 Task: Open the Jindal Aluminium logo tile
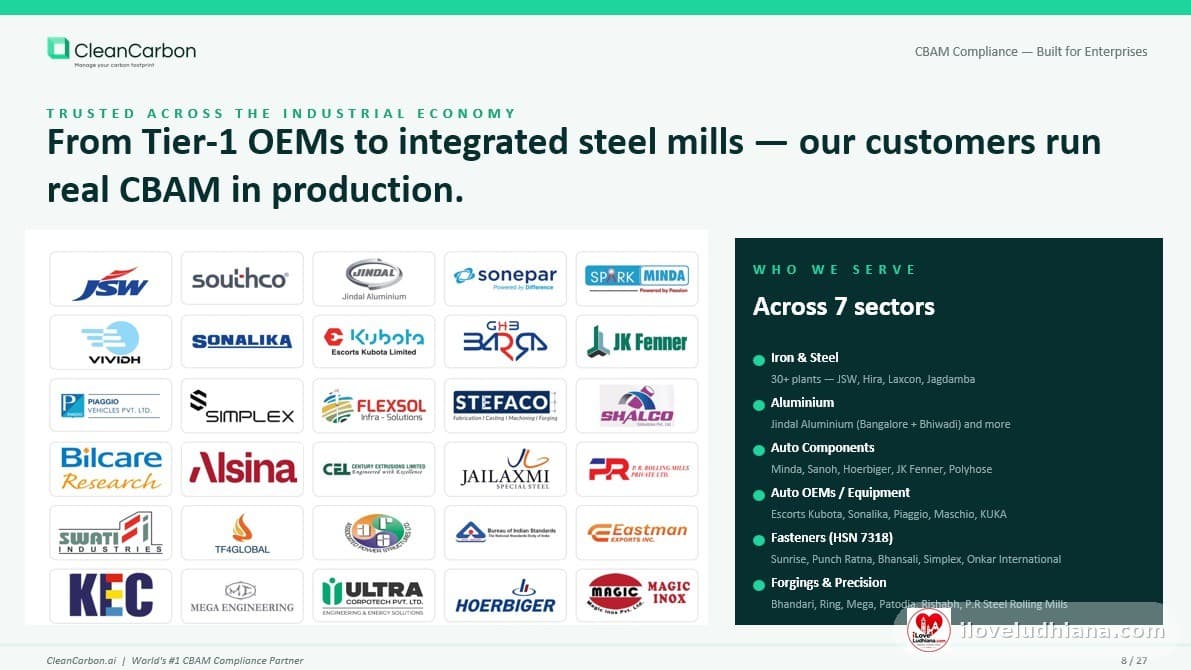point(374,279)
